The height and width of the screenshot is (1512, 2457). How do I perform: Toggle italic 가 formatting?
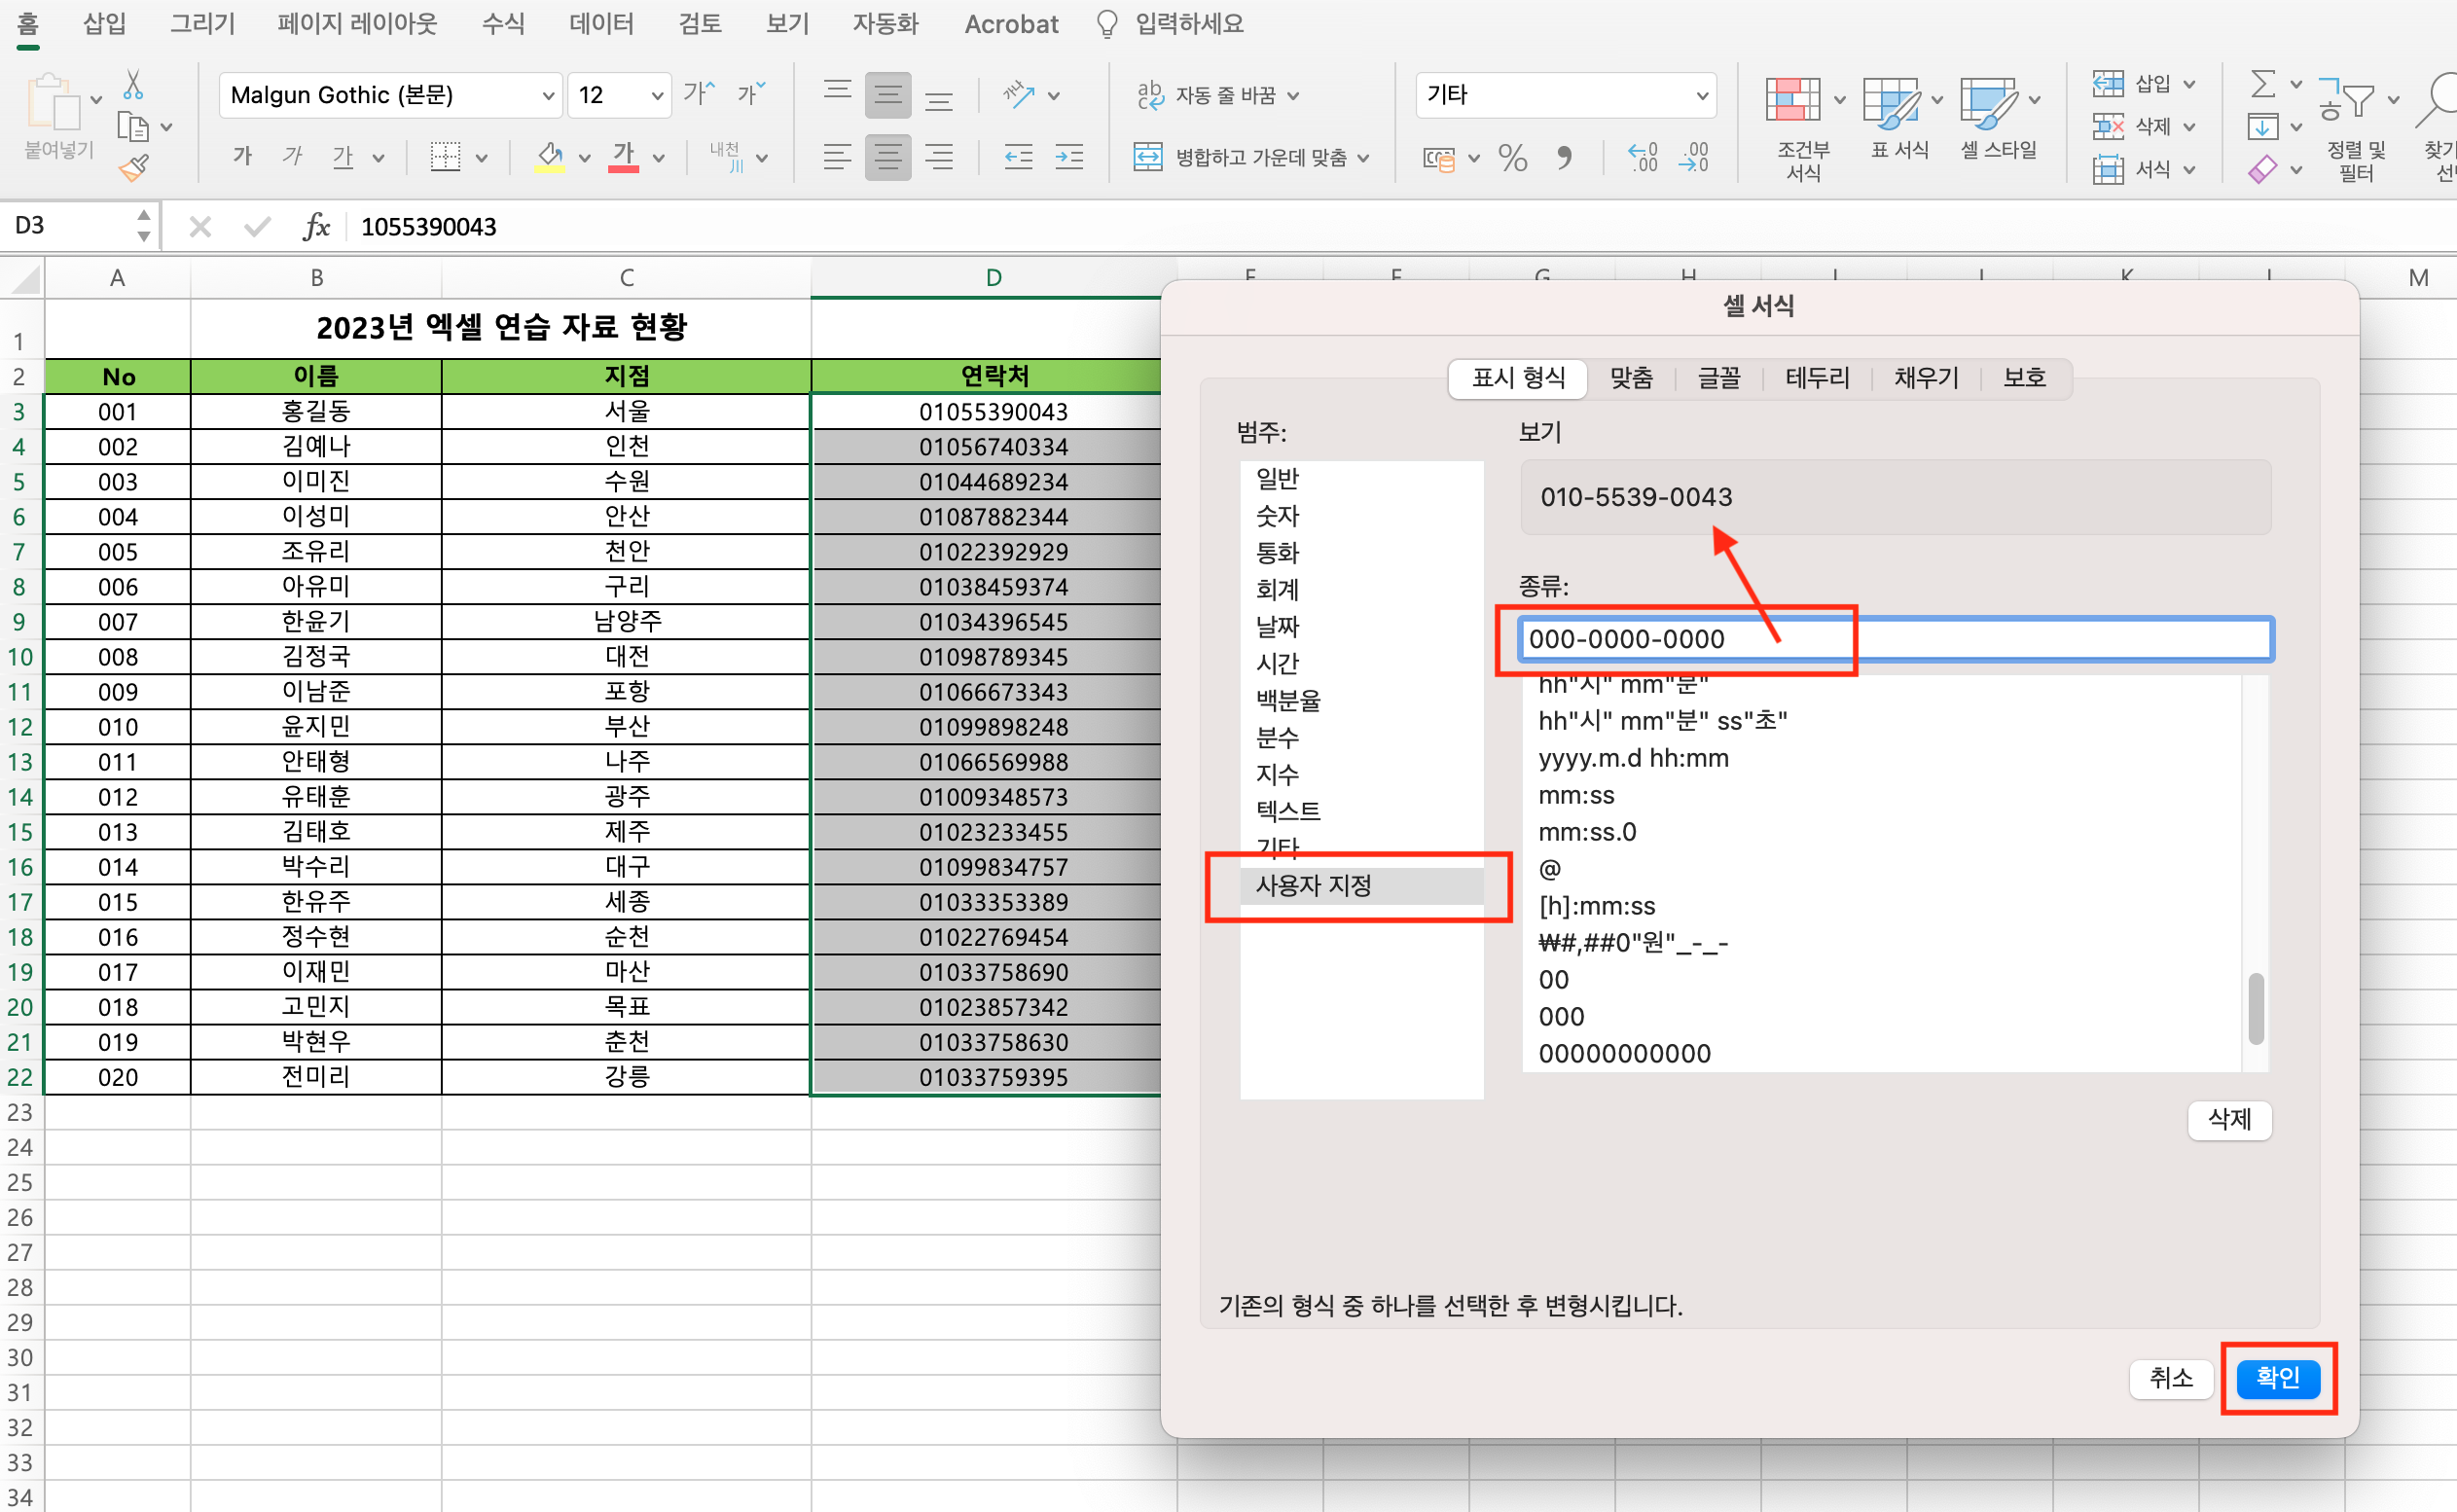click(292, 156)
